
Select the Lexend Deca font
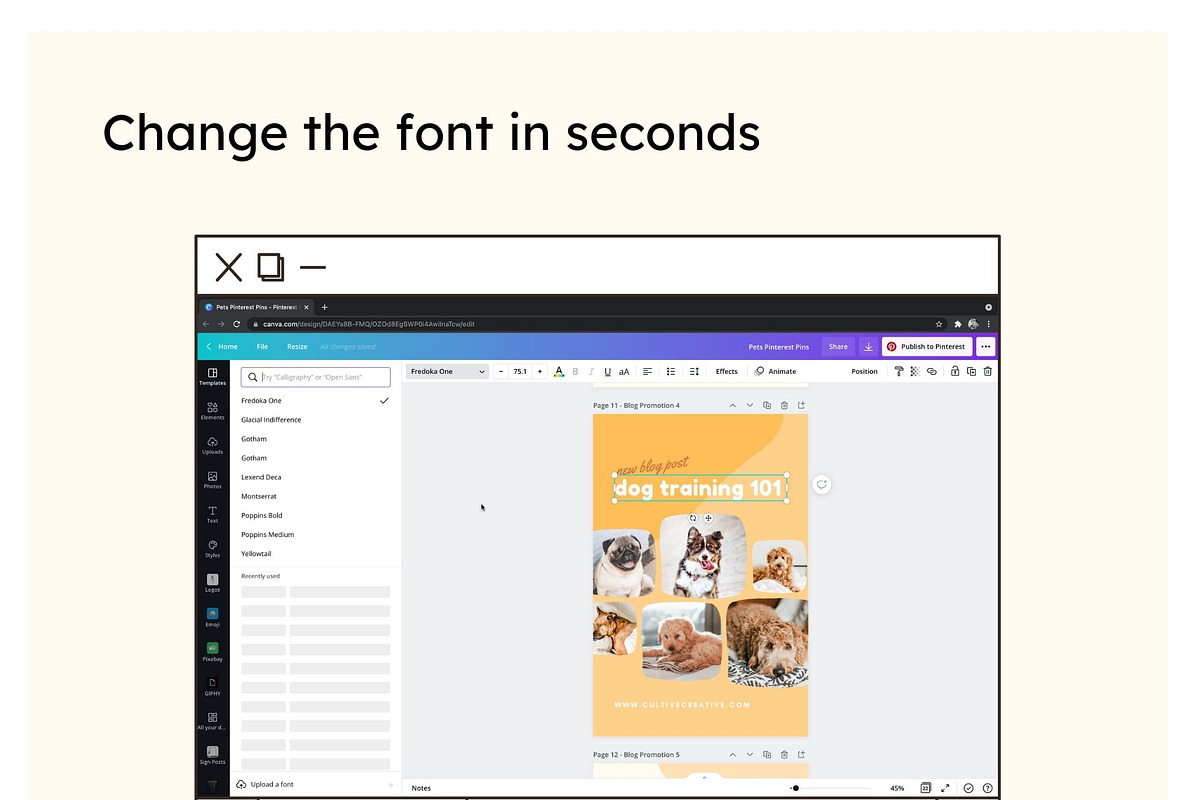261,477
